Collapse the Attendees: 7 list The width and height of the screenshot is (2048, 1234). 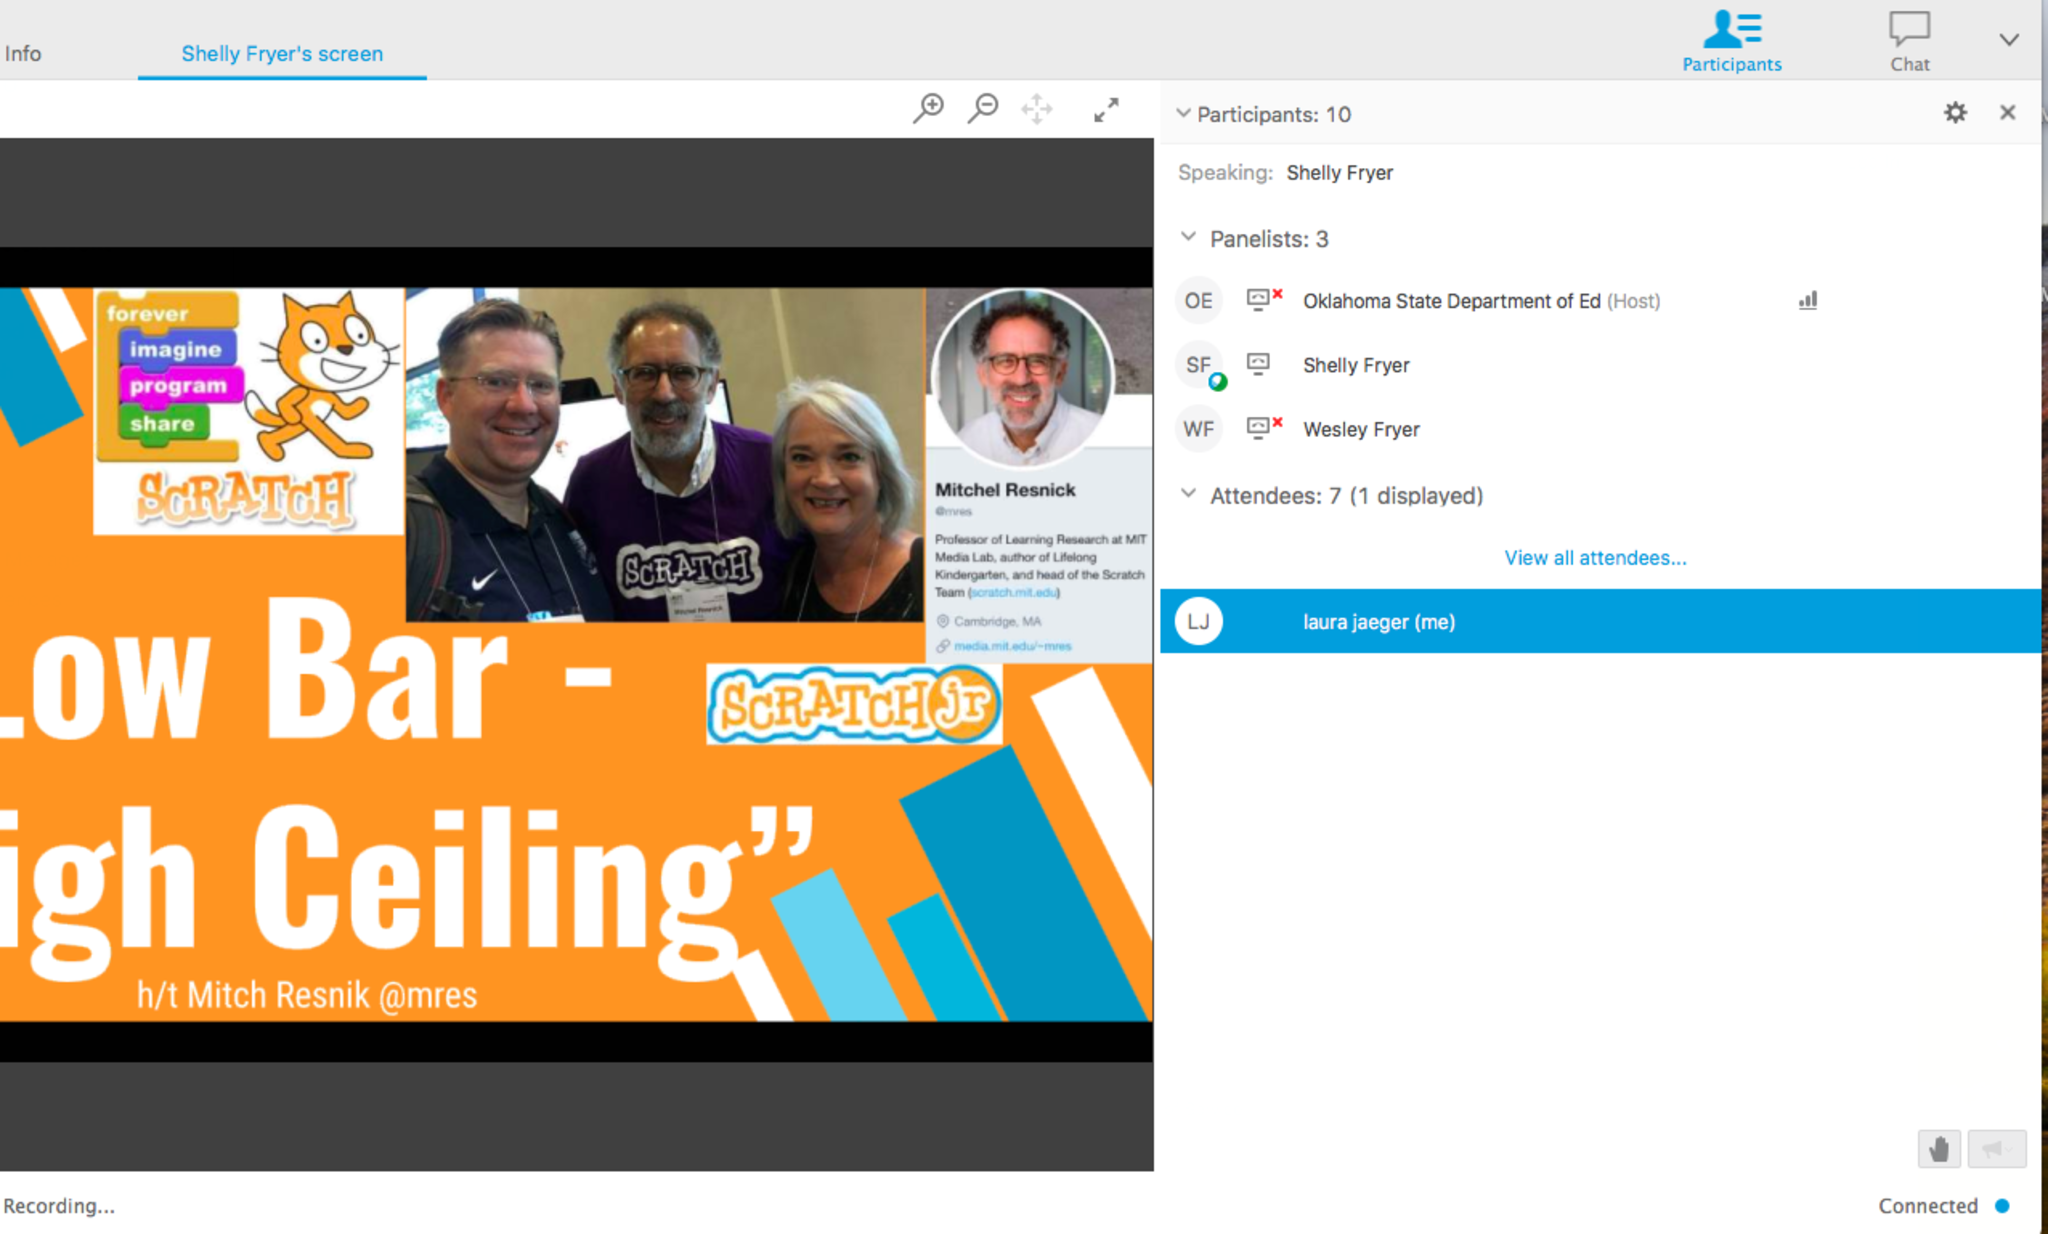tap(1188, 494)
